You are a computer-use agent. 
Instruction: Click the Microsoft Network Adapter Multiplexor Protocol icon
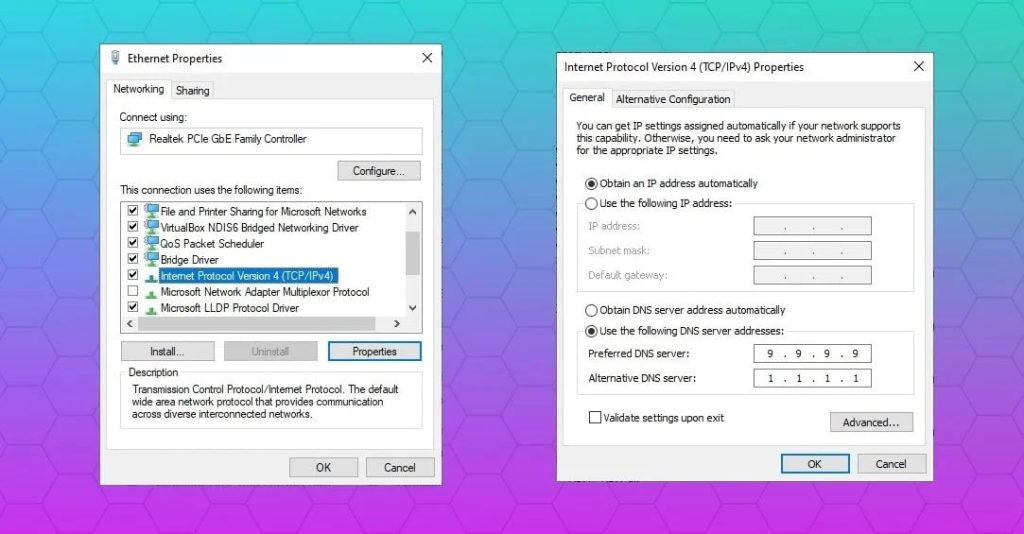(152, 293)
